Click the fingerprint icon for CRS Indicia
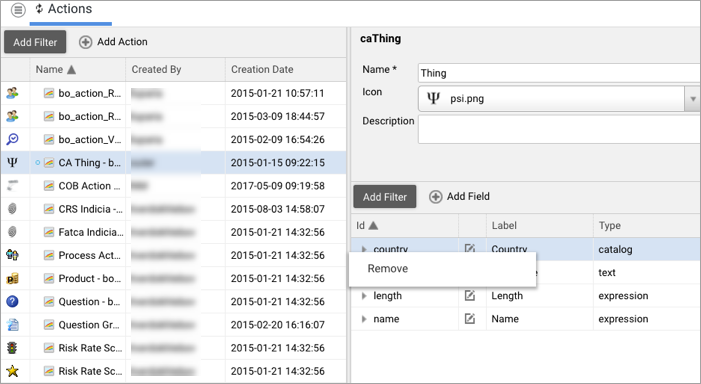 click(x=13, y=209)
